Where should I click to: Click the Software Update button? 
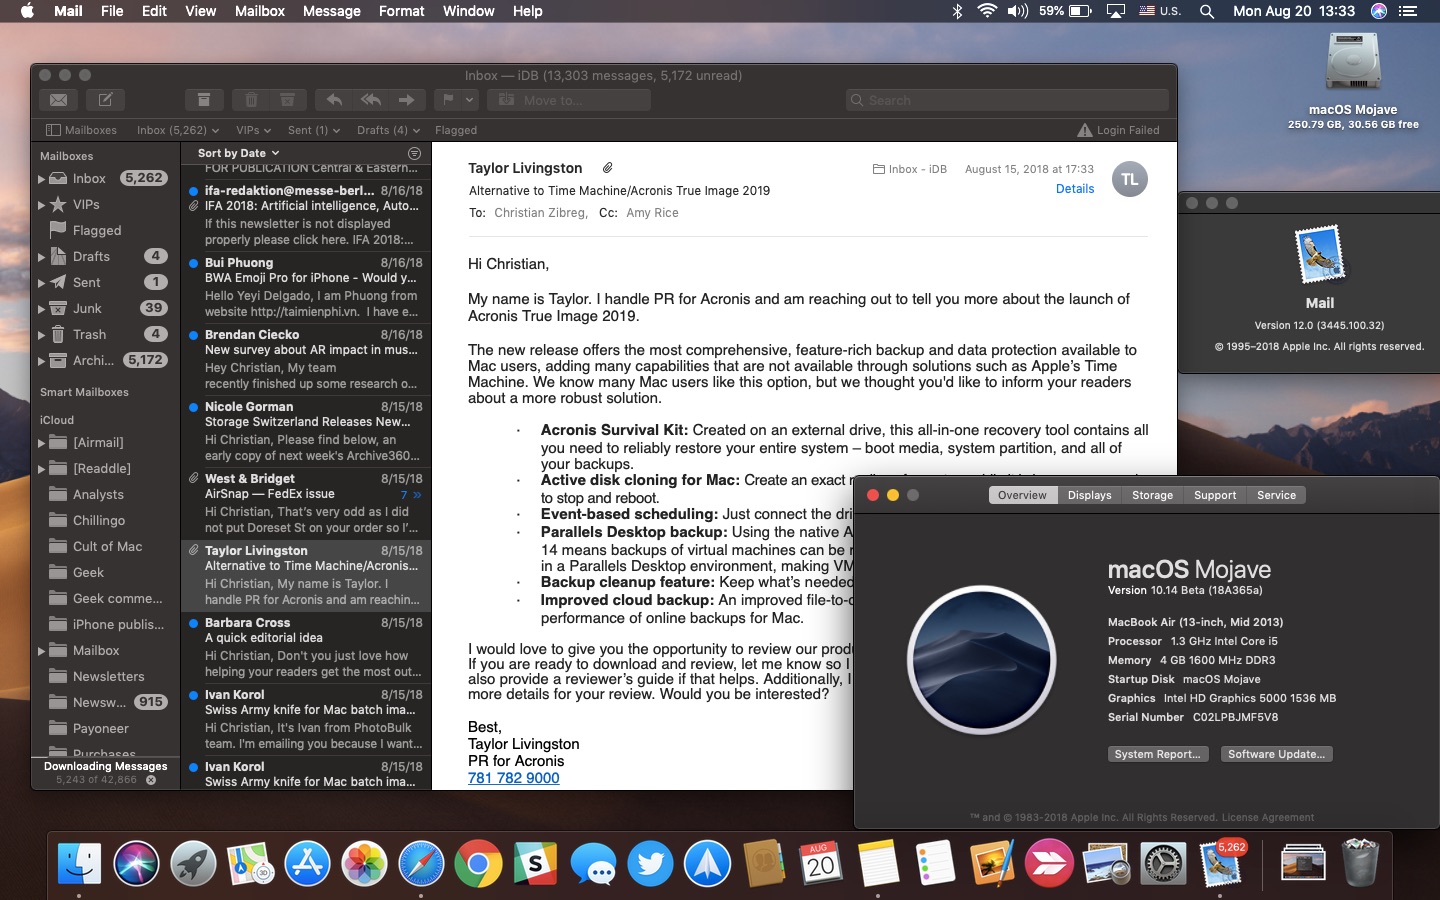tap(1276, 754)
